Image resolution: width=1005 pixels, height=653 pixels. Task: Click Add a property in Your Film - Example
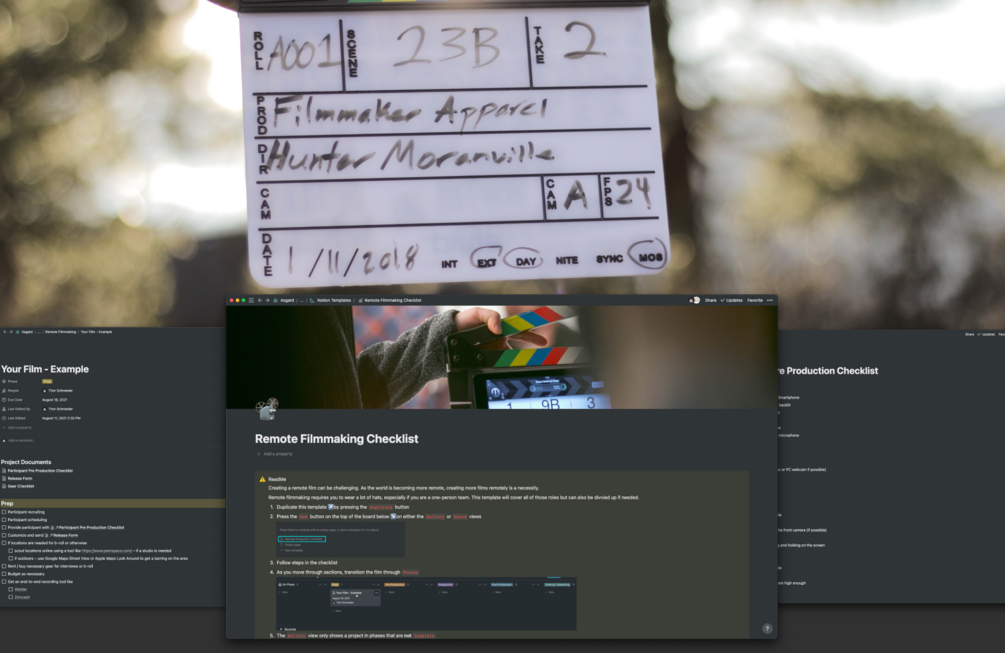point(17,427)
